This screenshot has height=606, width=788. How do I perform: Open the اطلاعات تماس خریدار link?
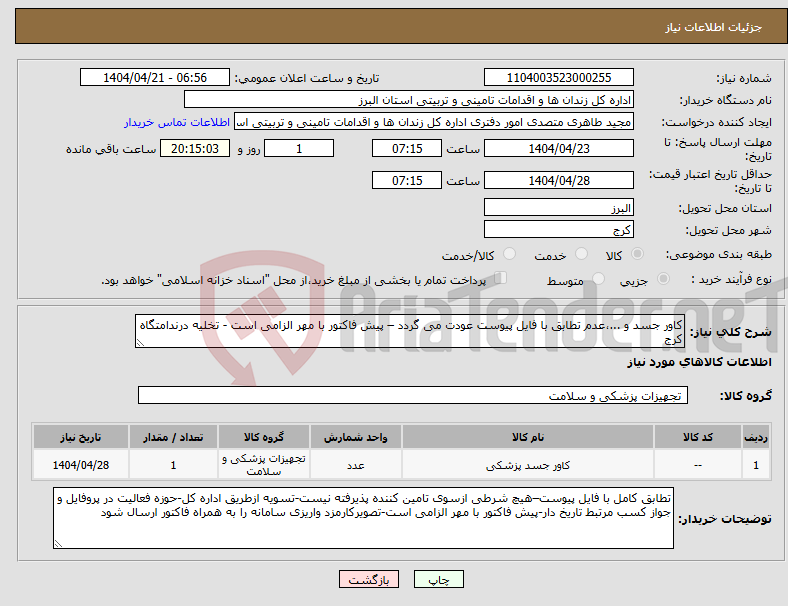[177, 122]
